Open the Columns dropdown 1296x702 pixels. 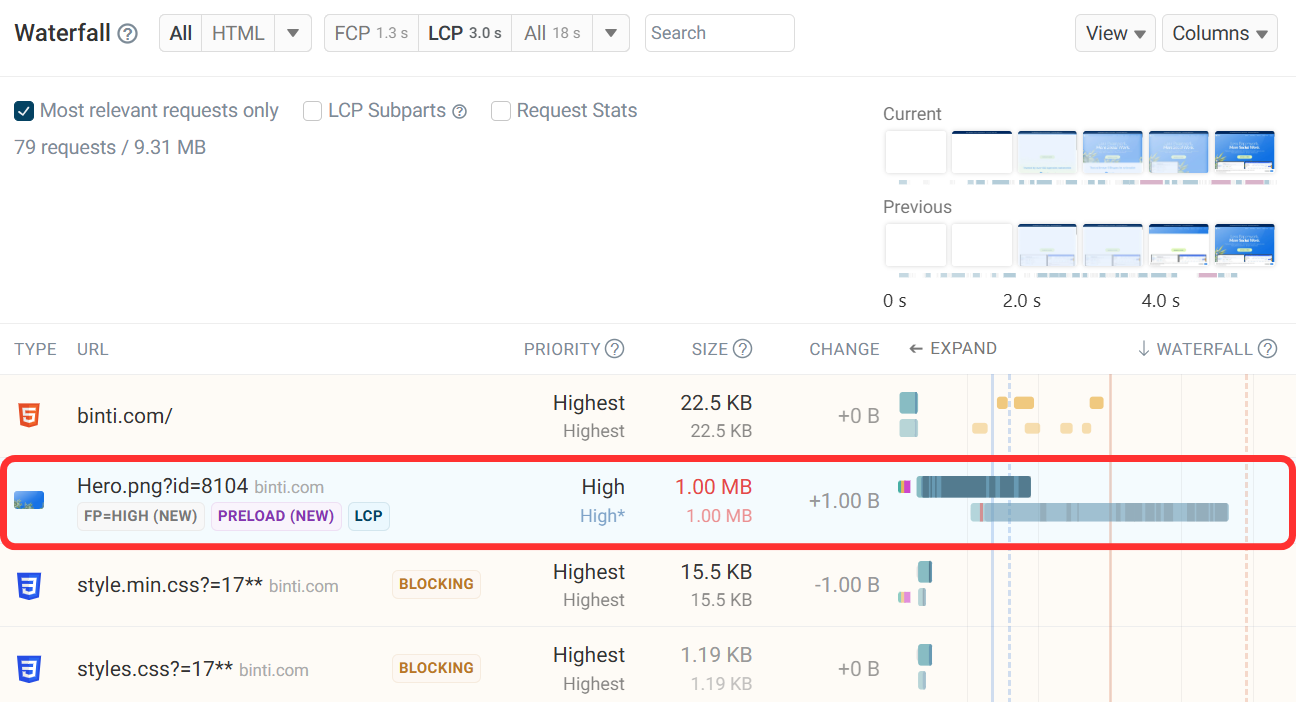point(1219,33)
